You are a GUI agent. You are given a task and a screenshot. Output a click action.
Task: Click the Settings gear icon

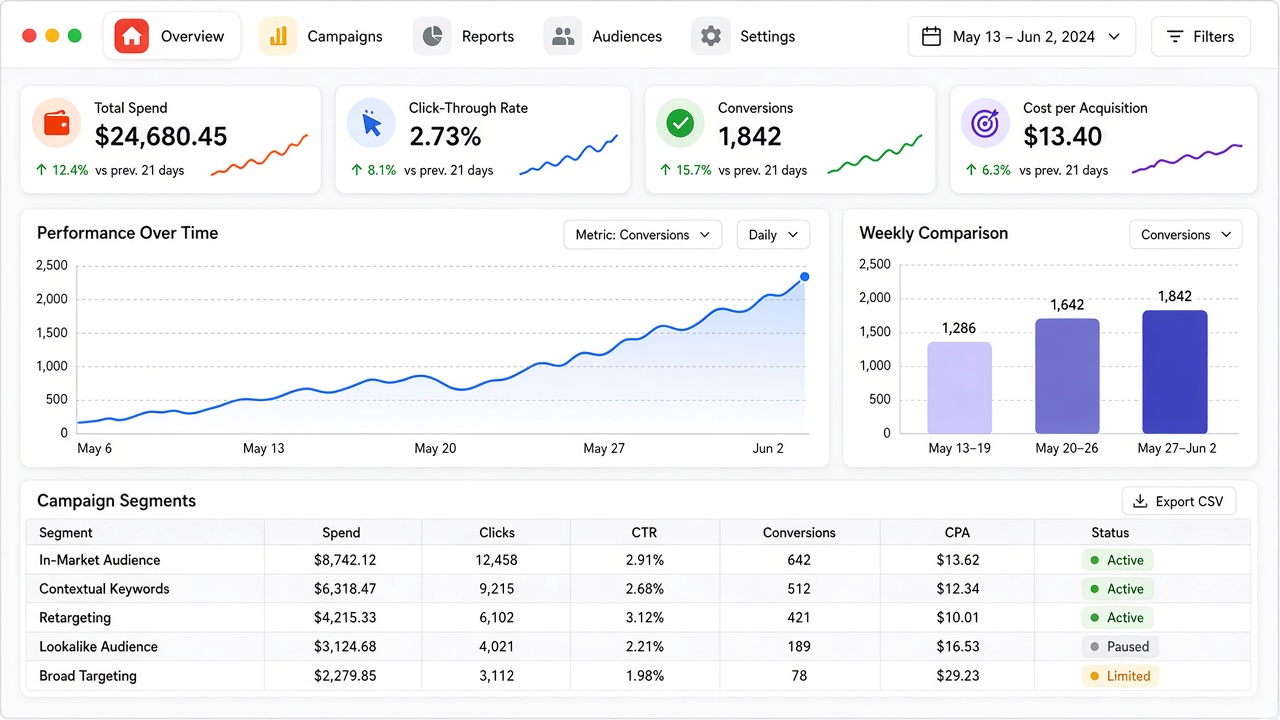[710, 36]
